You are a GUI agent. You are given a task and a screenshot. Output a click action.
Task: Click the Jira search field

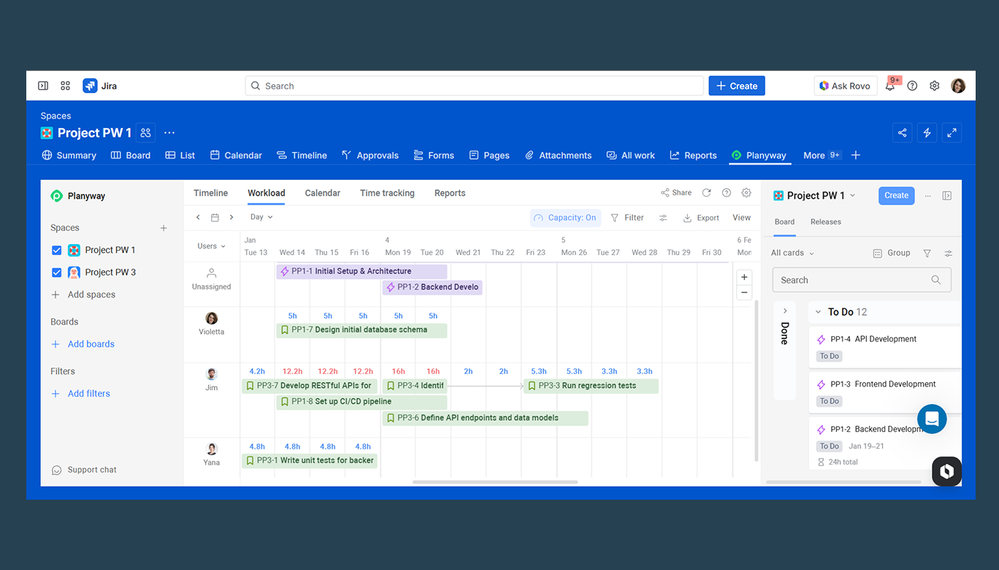tap(474, 86)
